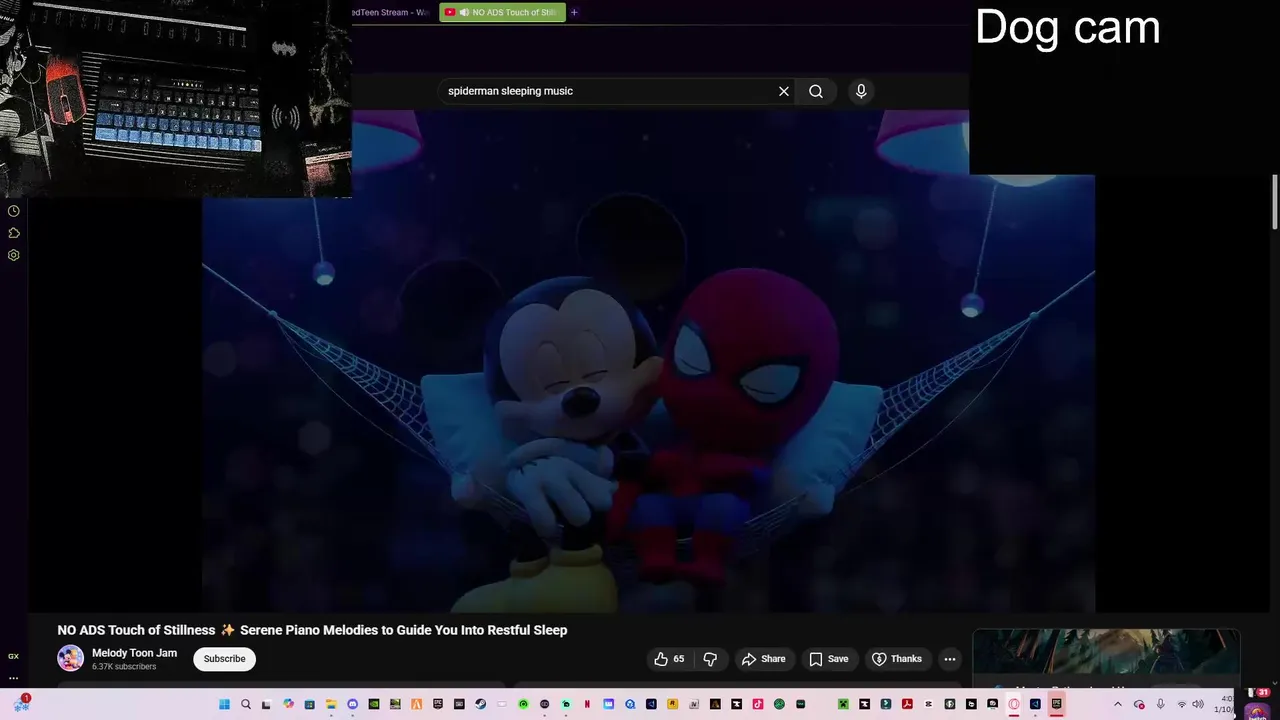Save the video to a playlist
This screenshot has height=720, width=1280.
click(828, 659)
